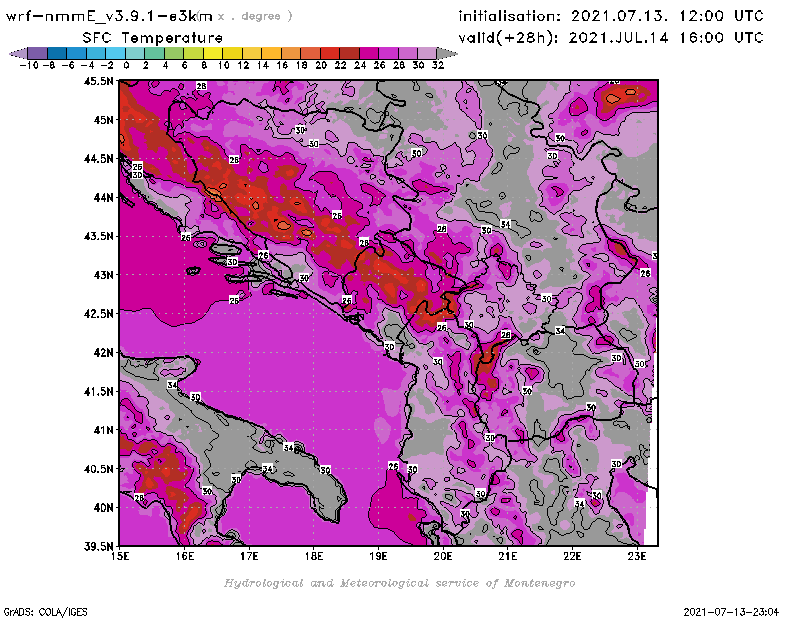The image size is (800, 618).
Task: Click the "initialisation: 2021.07.13. 12:00 UTC" line
Action: tap(611, 16)
